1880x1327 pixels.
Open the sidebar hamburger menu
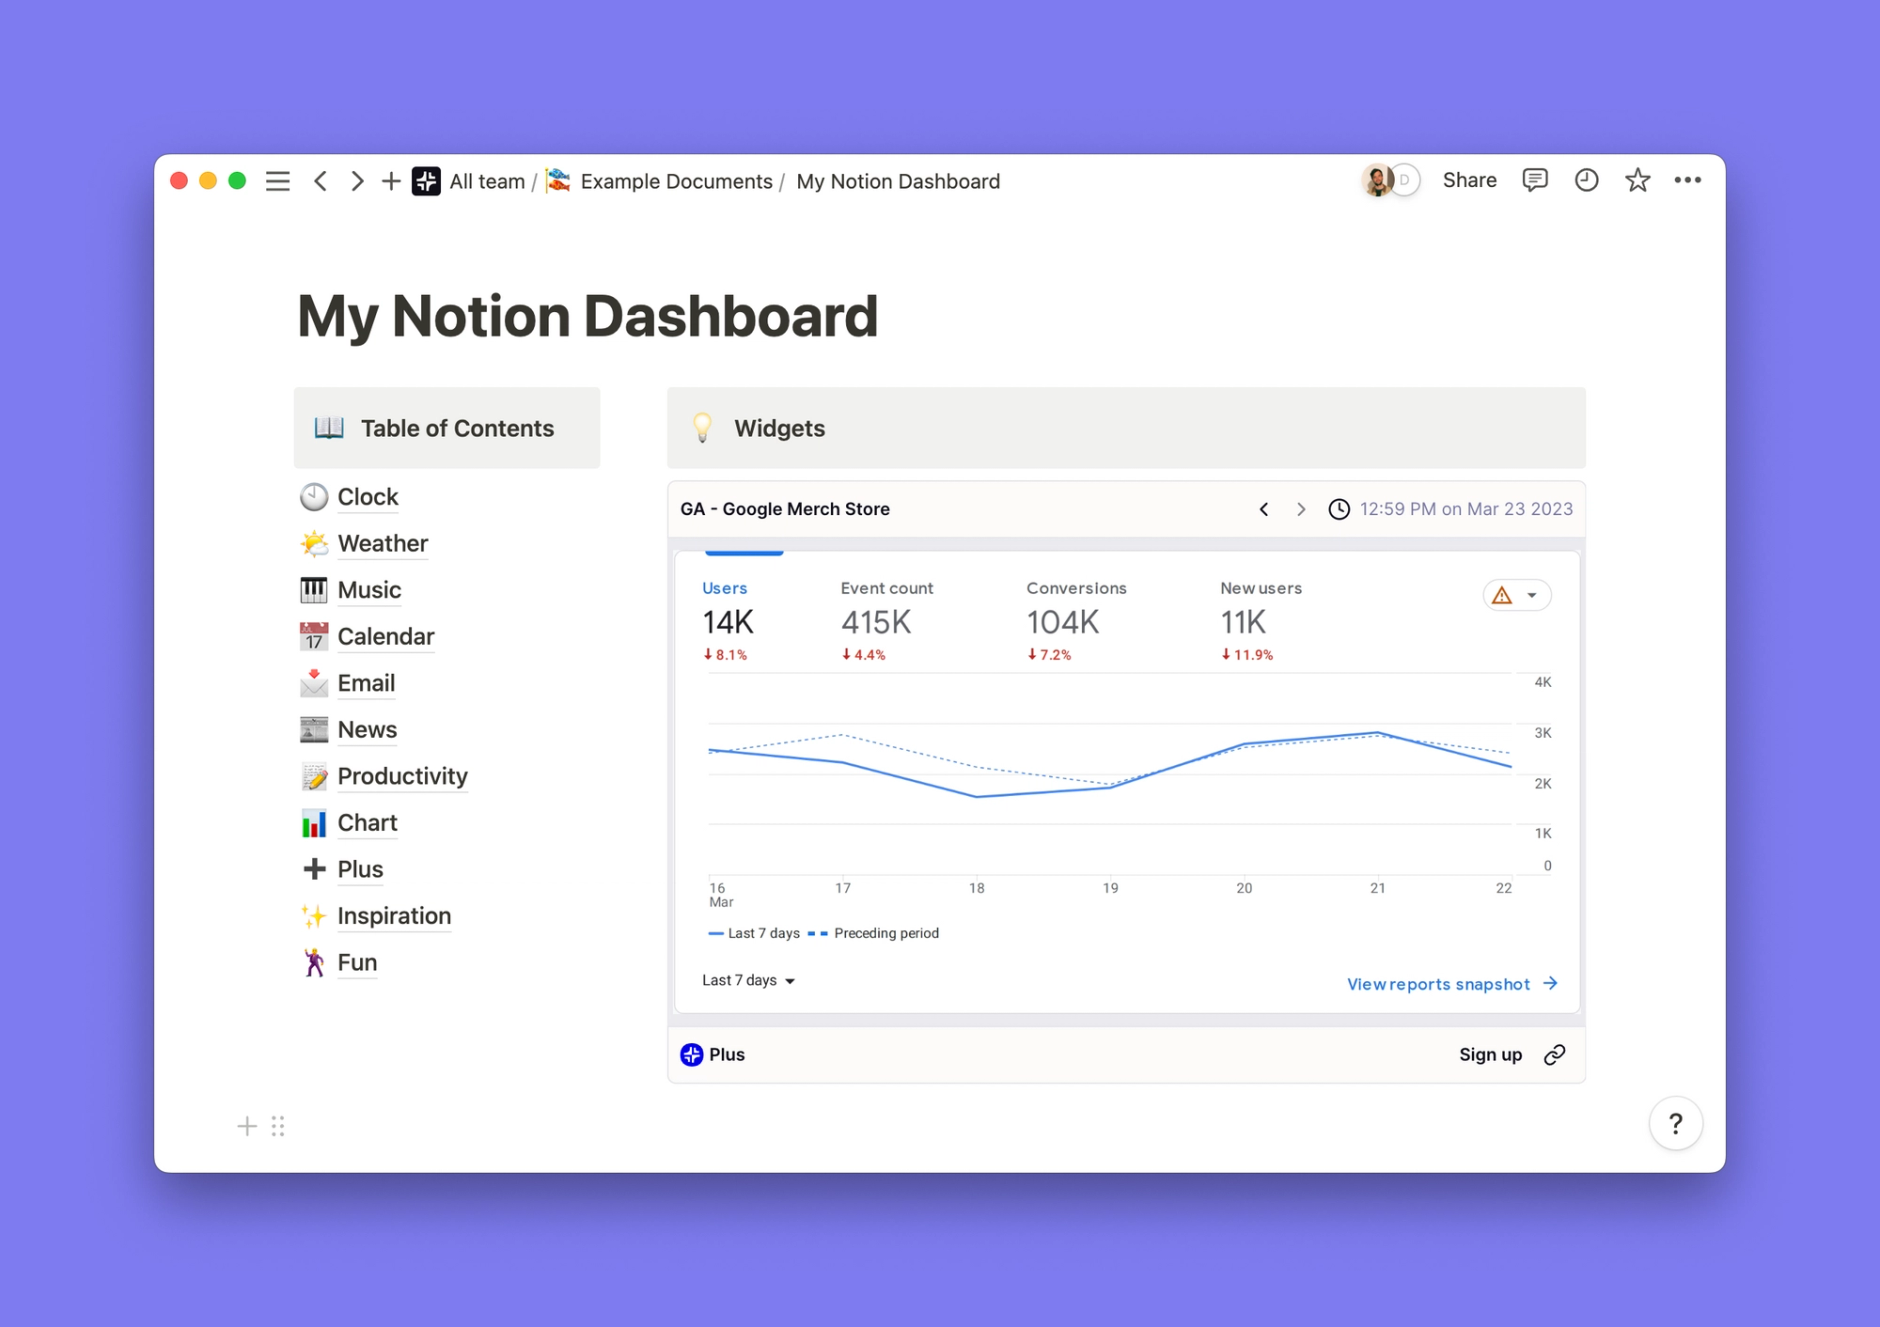(277, 181)
